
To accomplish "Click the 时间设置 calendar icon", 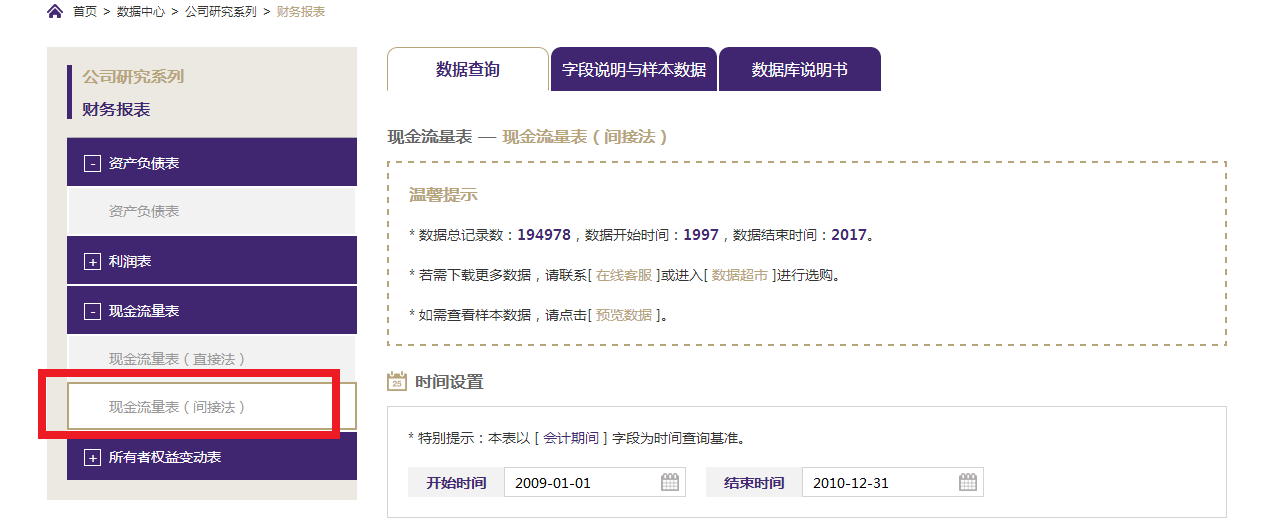I will [397, 381].
